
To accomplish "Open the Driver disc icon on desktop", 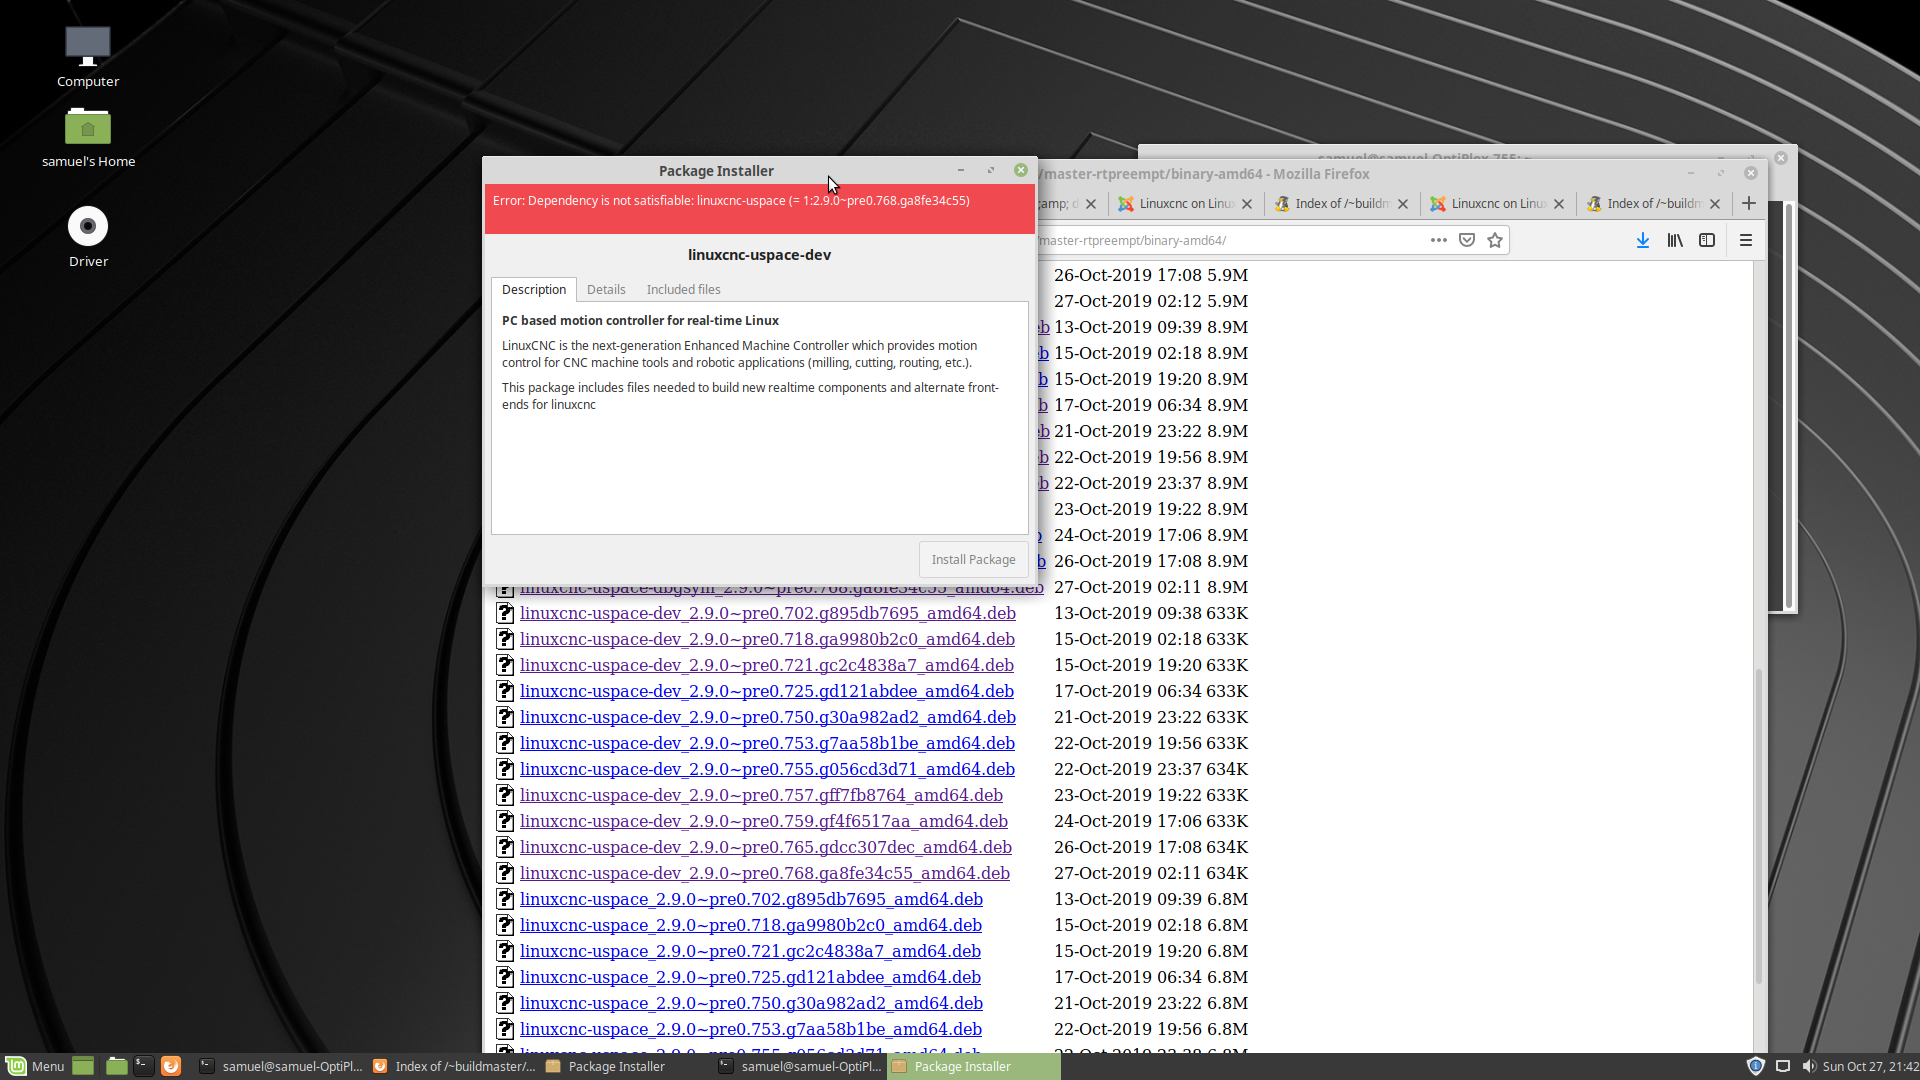I will tap(88, 237).
